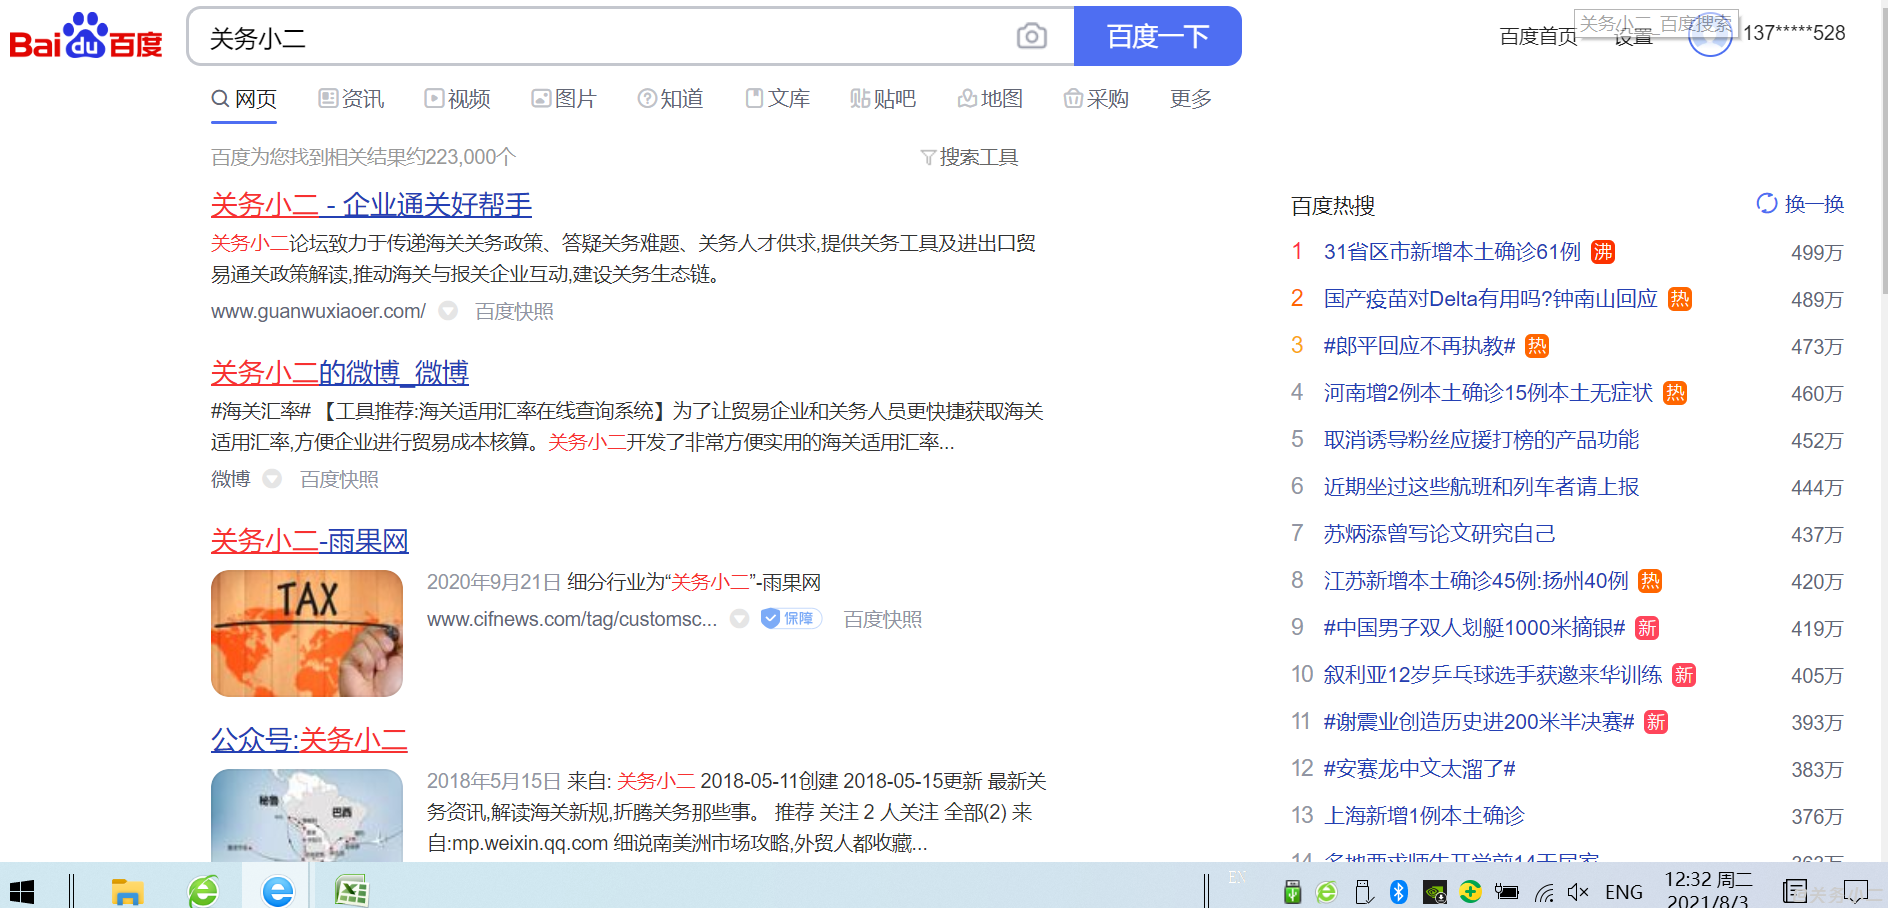
Task: Open the 采购 tab
Action: [1096, 99]
